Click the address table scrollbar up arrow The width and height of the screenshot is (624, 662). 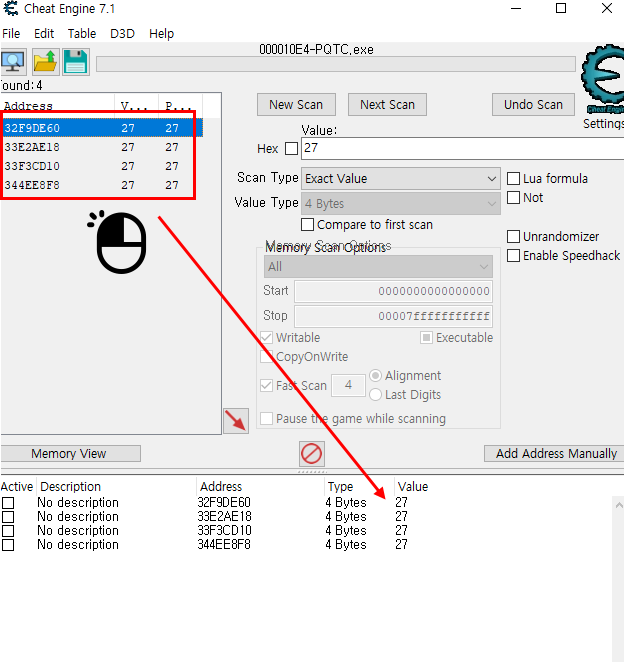coord(619,505)
